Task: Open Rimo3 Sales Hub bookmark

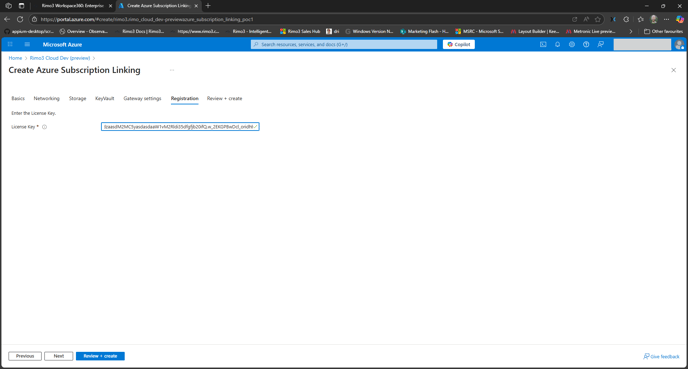Action: coord(300,32)
